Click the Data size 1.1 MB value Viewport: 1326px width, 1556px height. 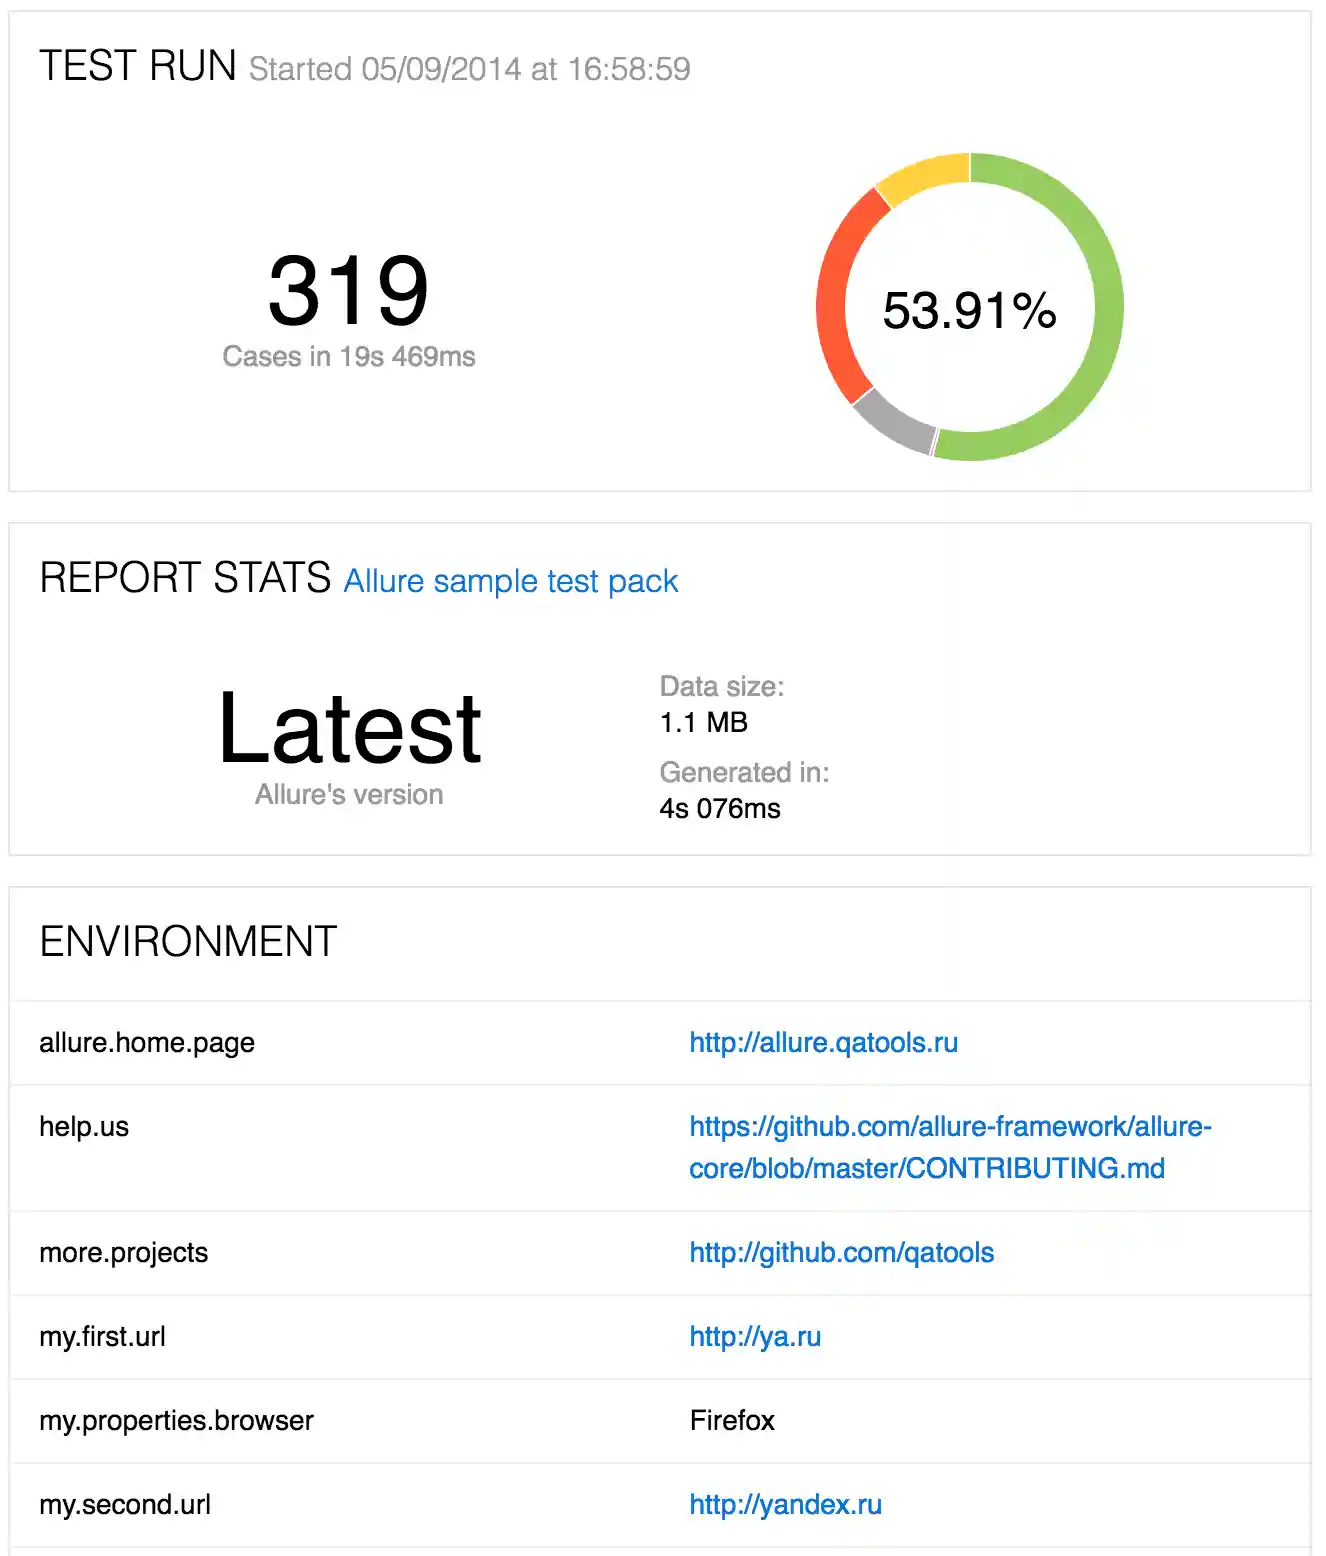[703, 722]
